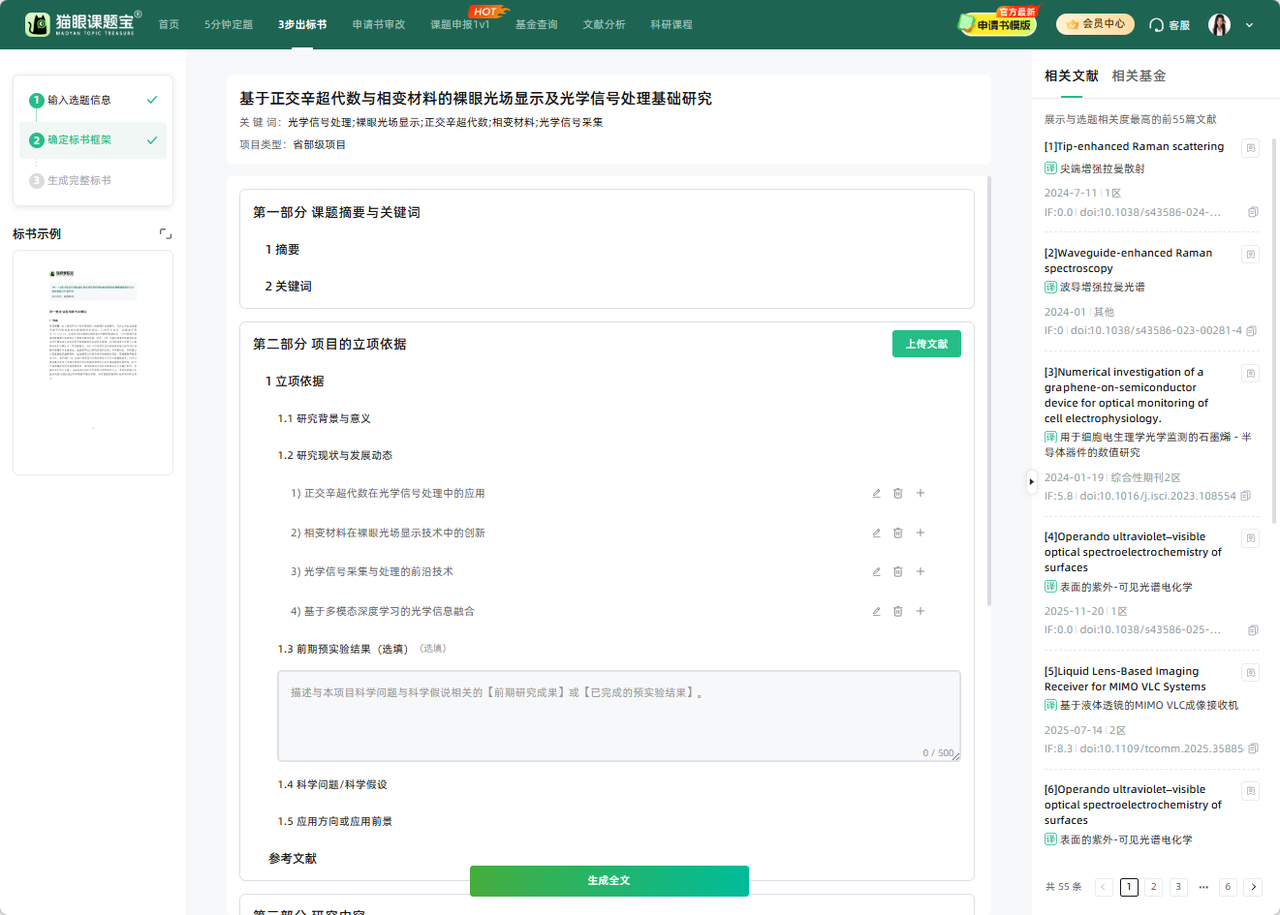The image size is (1280, 915).
Task: Delete item 基于多模态深度学习的光学信息融合
Action: click(x=898, y=611)
